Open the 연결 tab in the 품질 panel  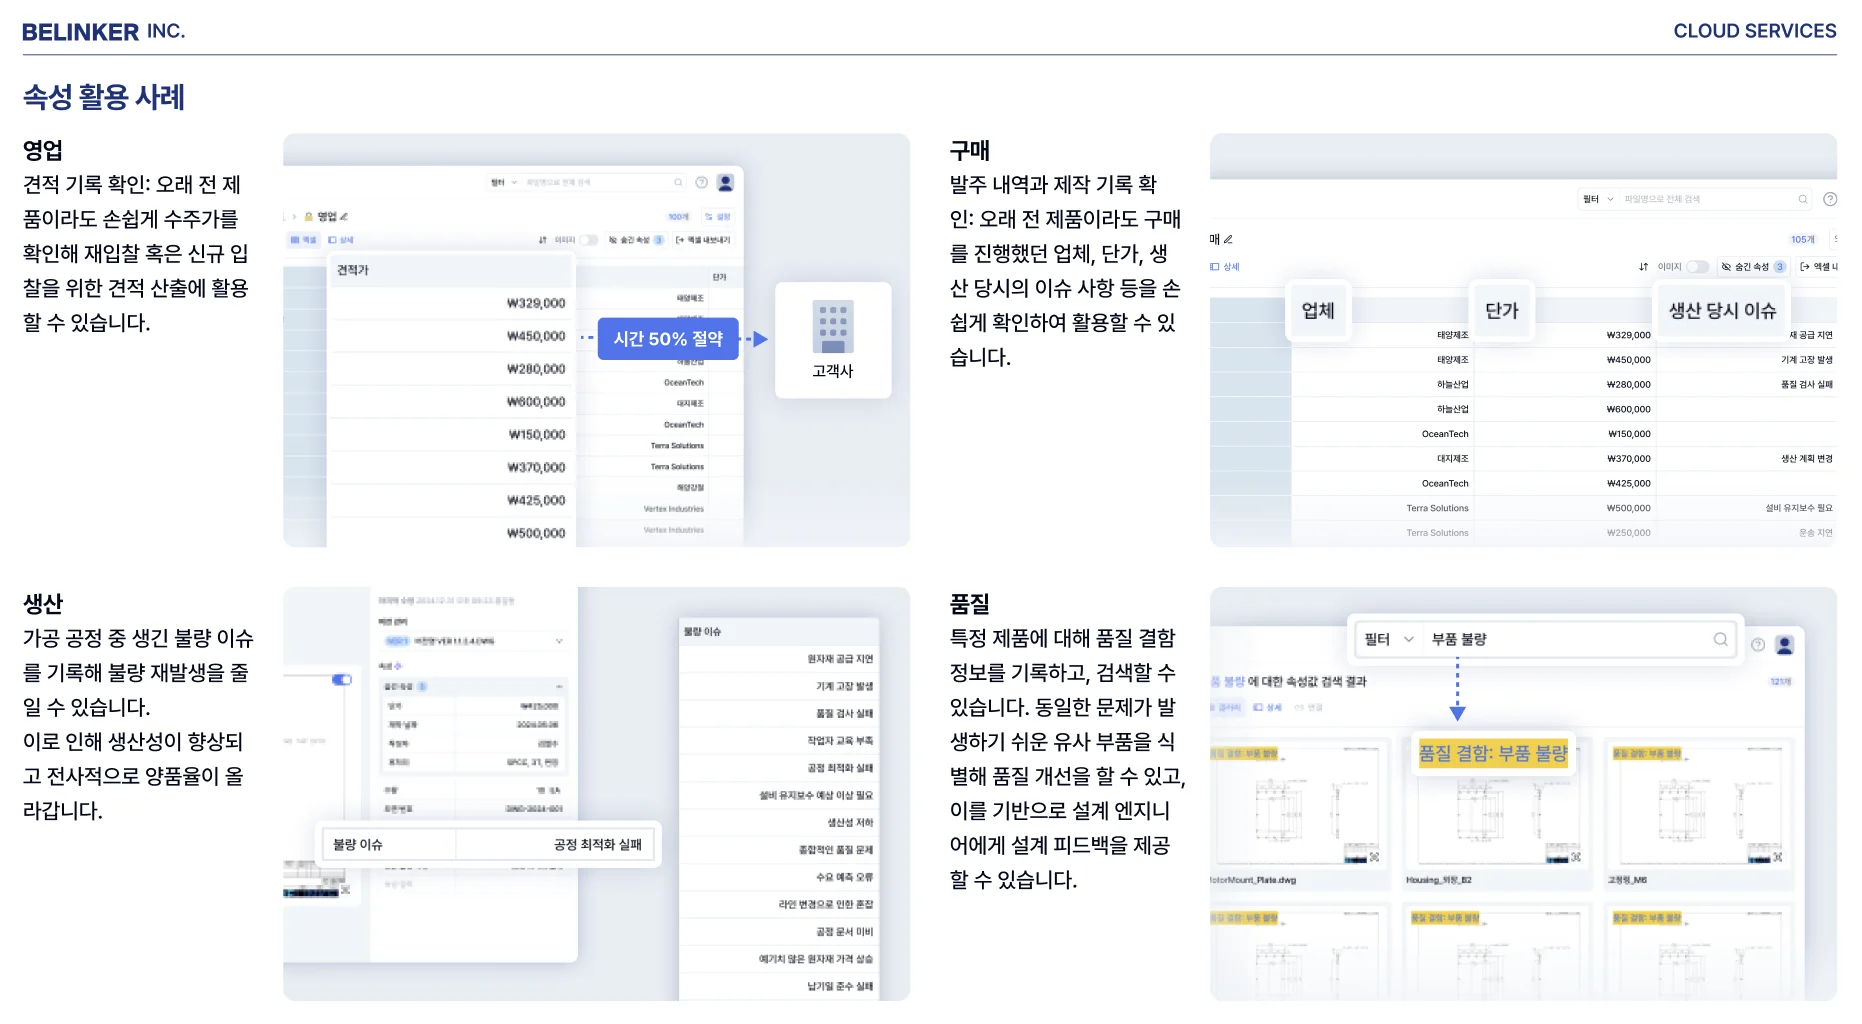tap(1308, 707)
